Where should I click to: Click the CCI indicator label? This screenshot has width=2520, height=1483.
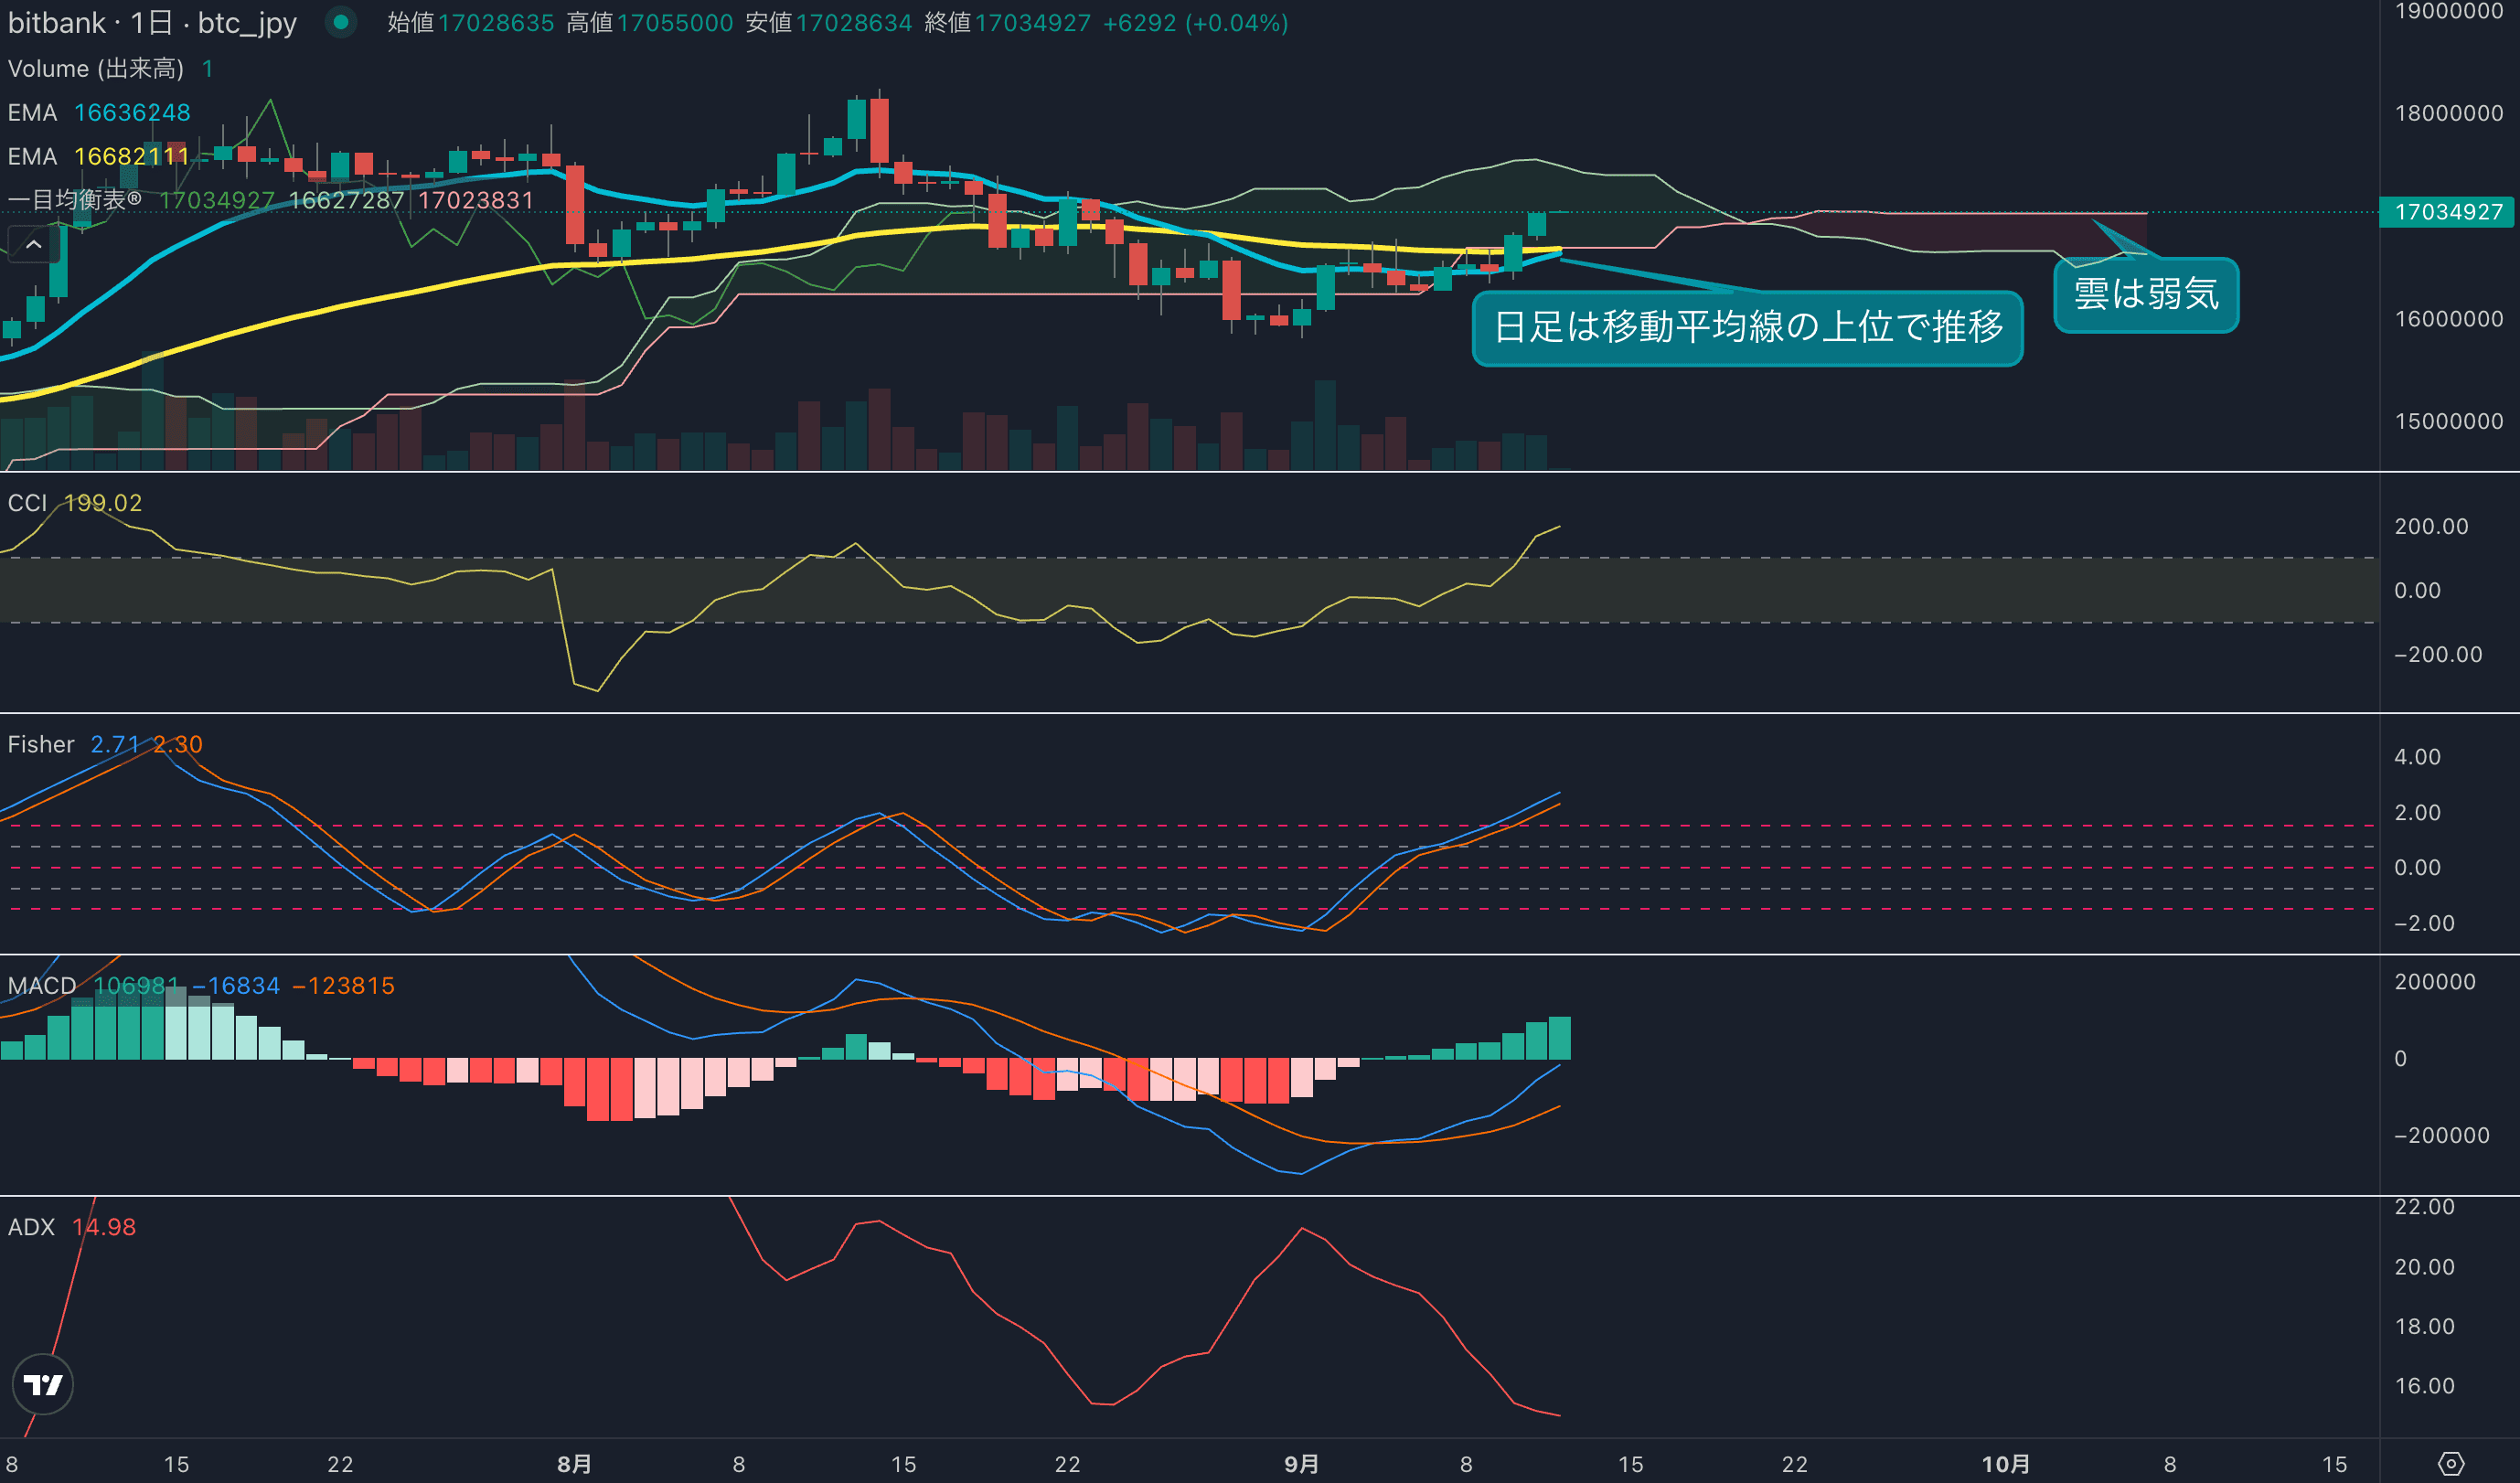pyautogui.click(x=27, y=503)
